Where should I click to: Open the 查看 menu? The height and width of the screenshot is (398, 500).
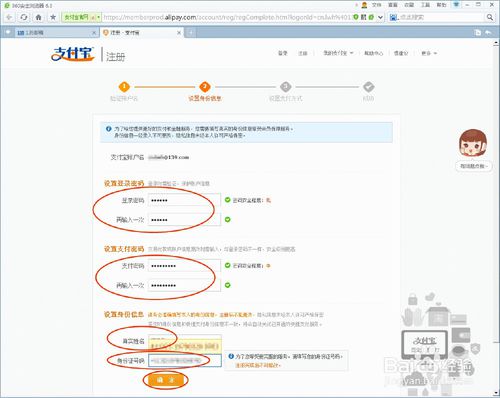tap(393, 5)
